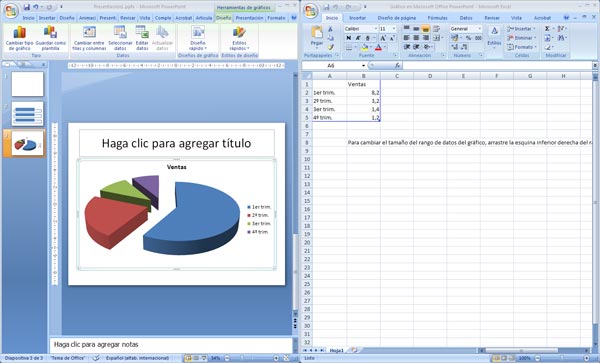Image resolution: width=600 pixels, height=363 pixels.
Task: Apply the 000 thousands separator style
Action: click(x=478, y=38)
